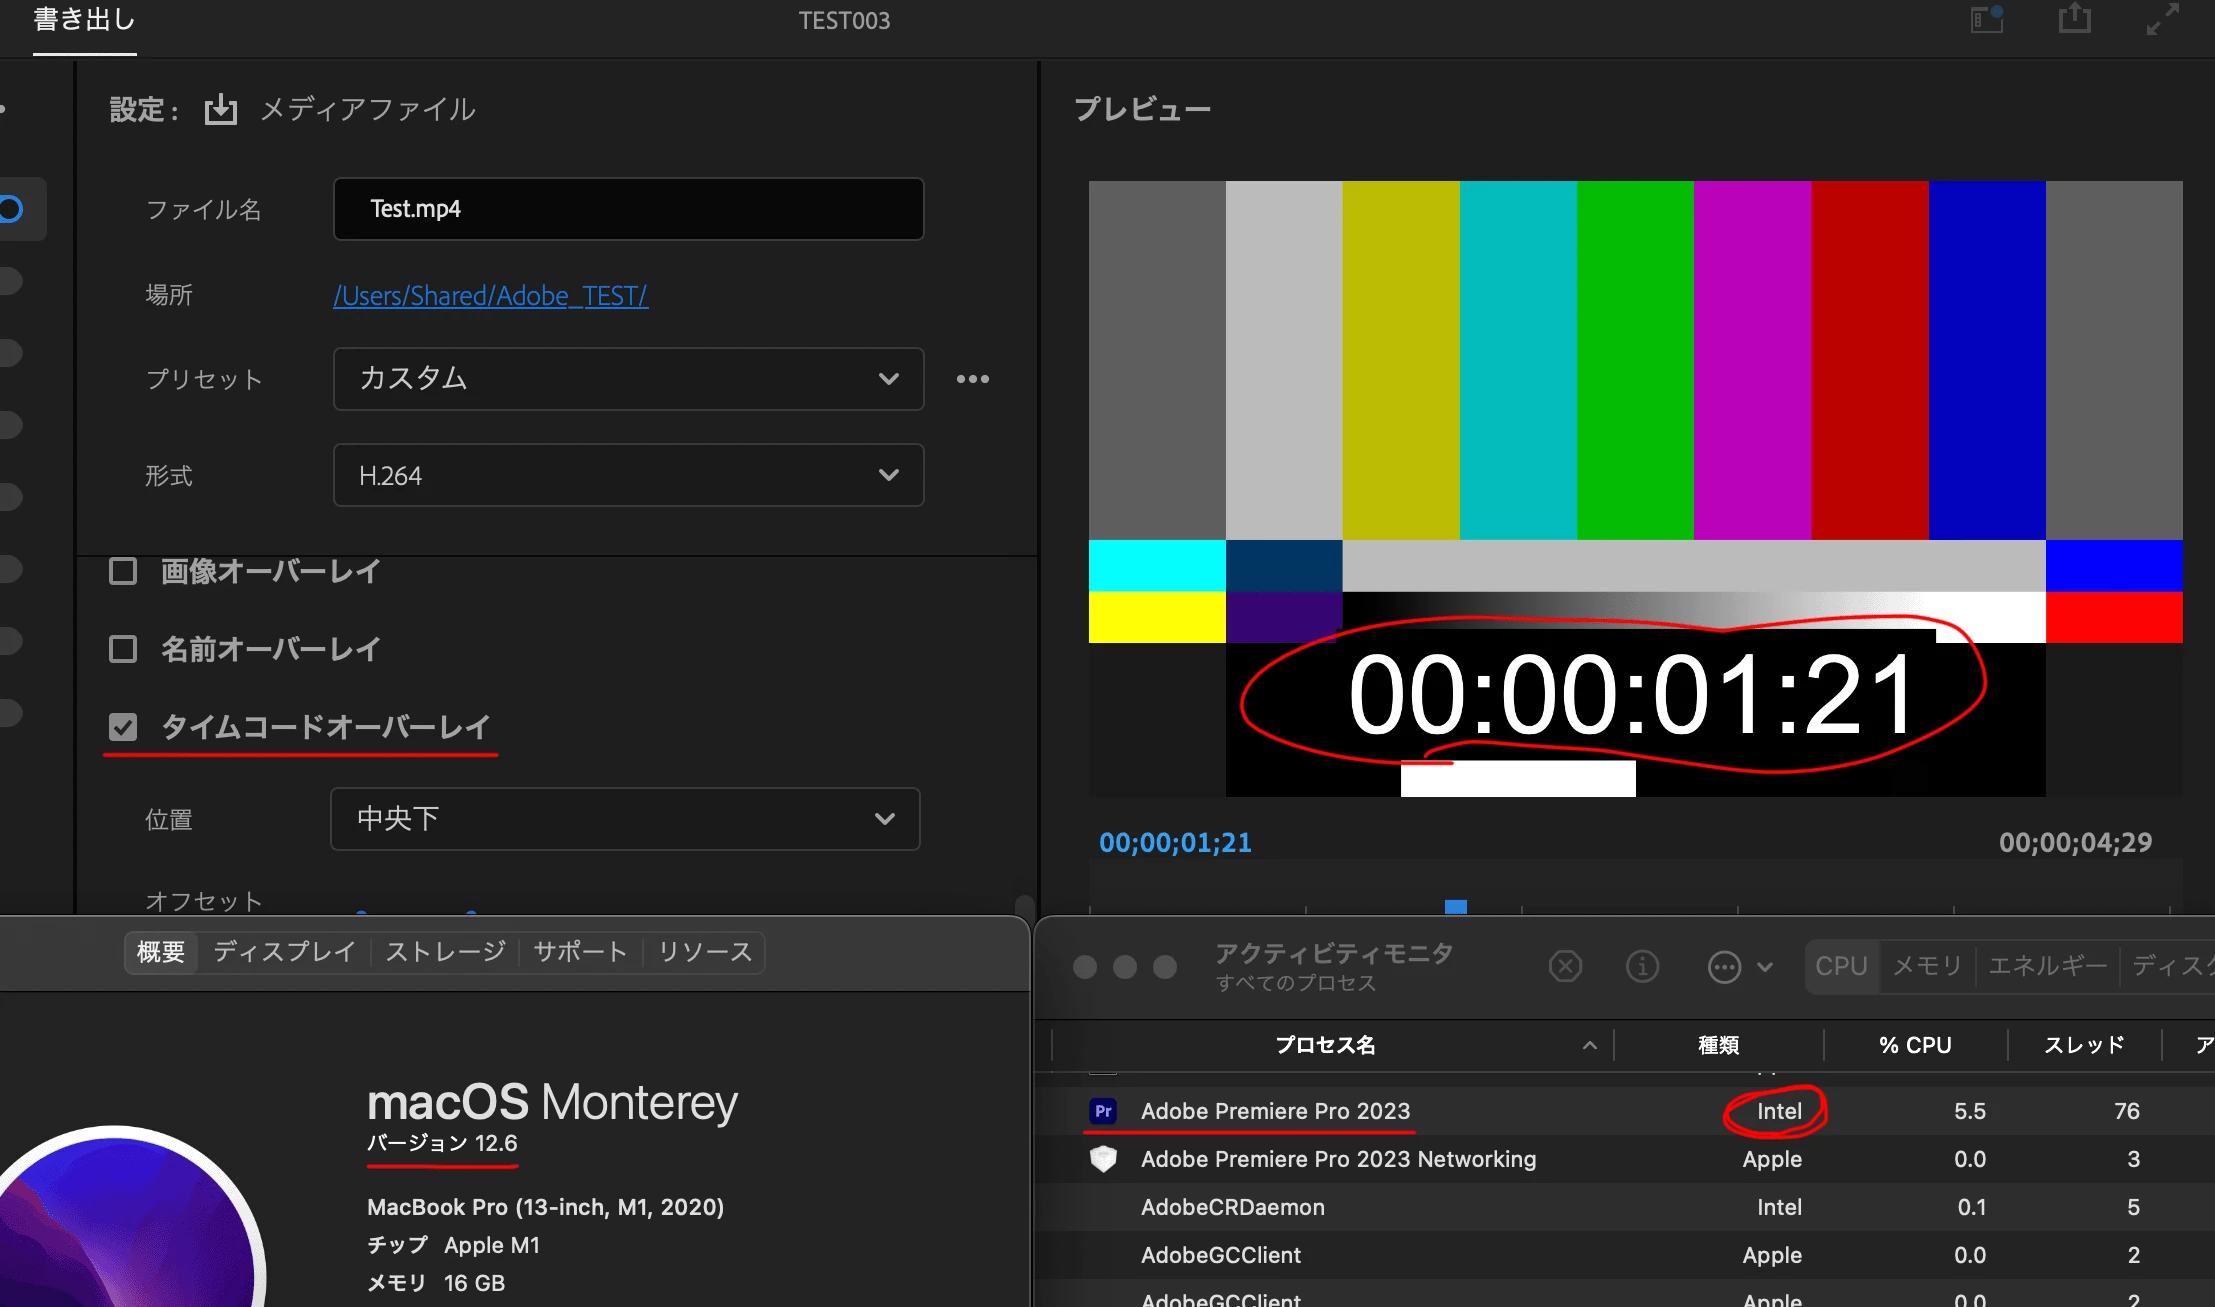Select the メモリ tab in Activity Monitor
This screenshot has height=1307, width=2215.
[1926, 966]
